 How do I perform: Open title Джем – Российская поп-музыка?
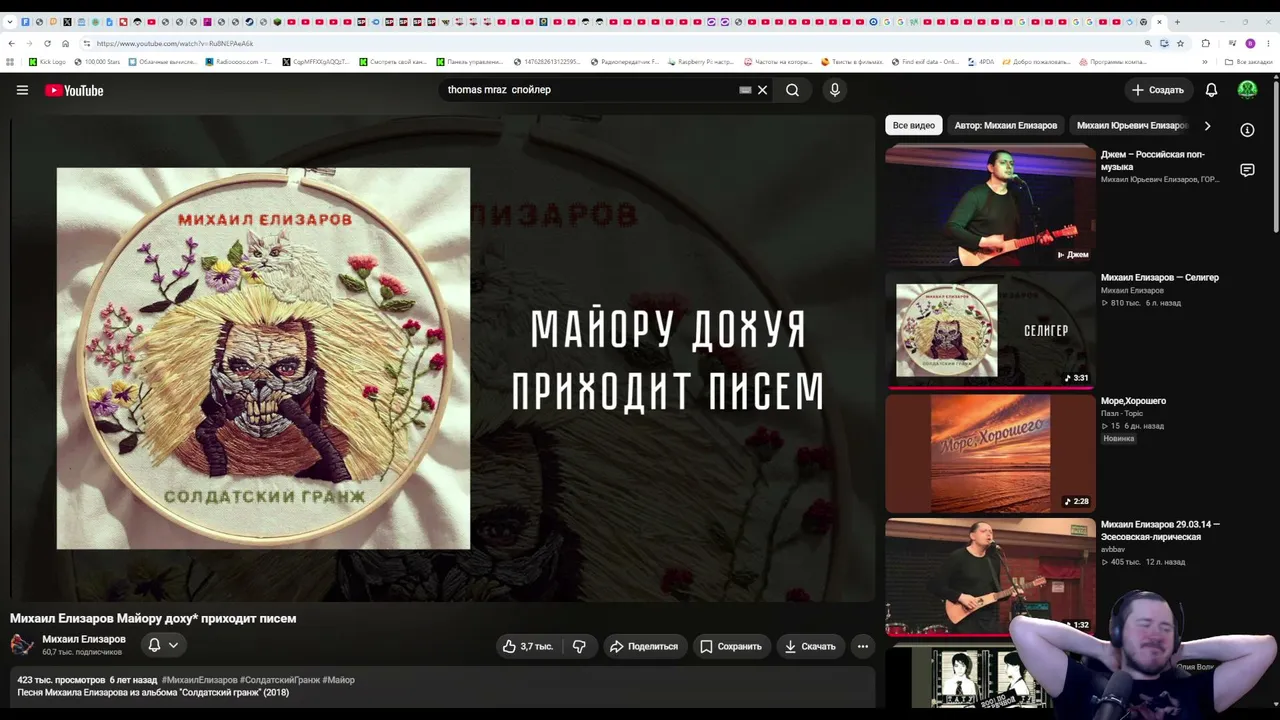click(1153, 161)
